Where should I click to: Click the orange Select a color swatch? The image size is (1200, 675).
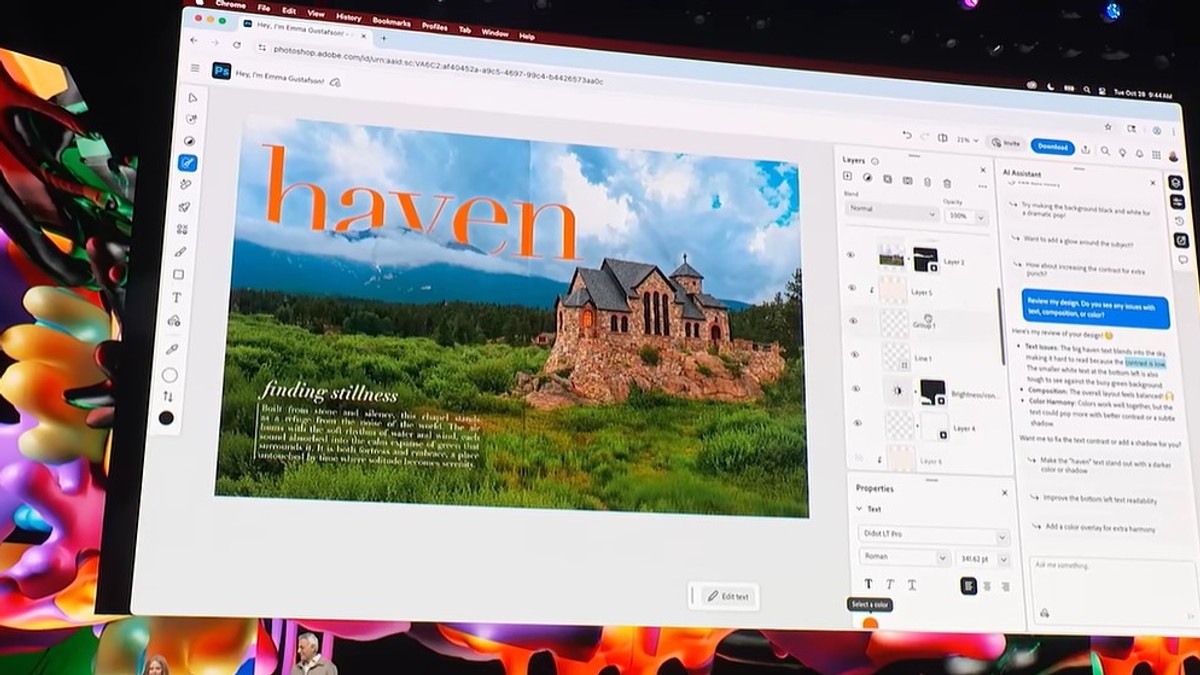coord(870,622)
